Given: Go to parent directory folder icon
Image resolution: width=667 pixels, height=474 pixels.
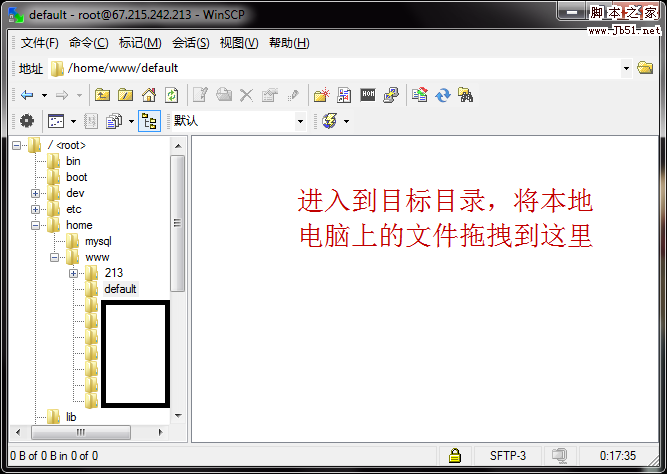Looking at the screenshot, I should [102, 95].
